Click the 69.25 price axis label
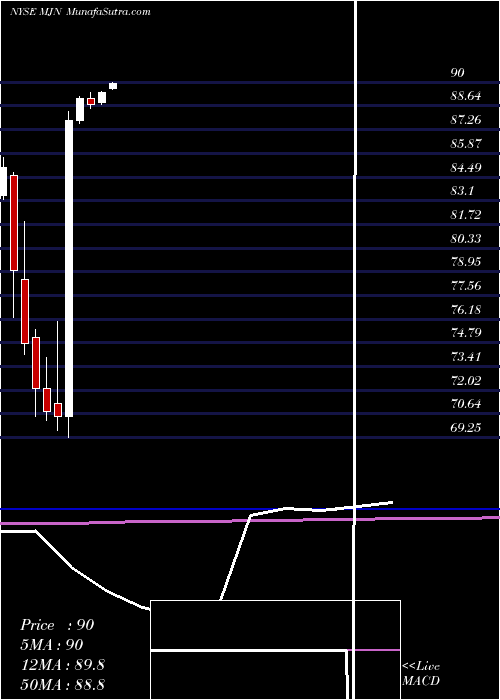 466,428
